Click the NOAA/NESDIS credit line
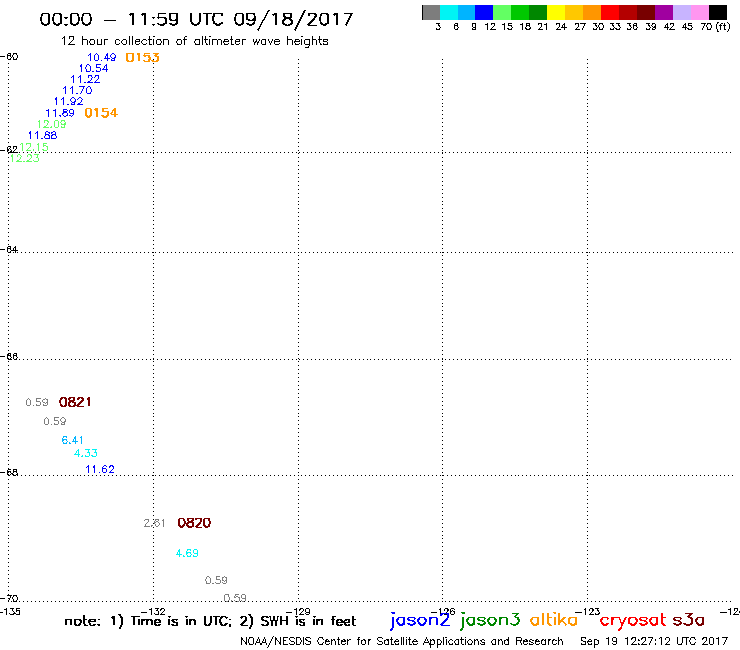 402,641
